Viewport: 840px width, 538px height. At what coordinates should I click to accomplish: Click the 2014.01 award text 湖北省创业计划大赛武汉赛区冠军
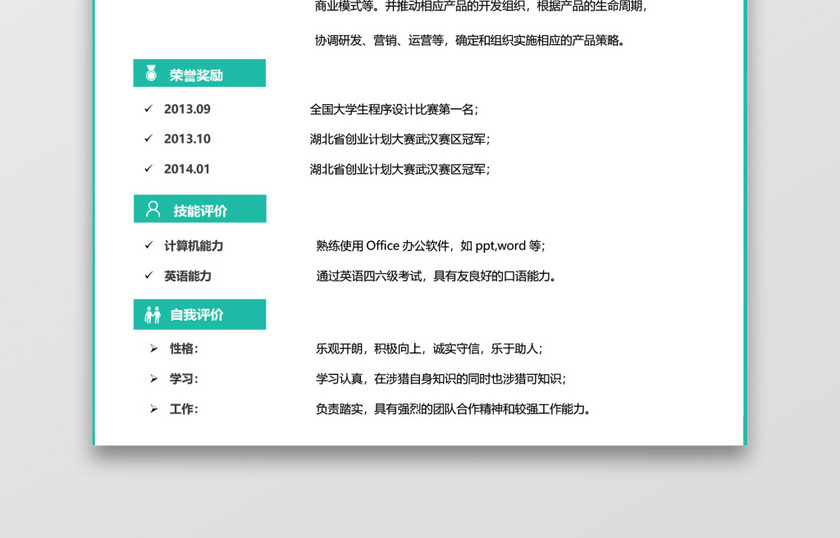coord(400,169)
